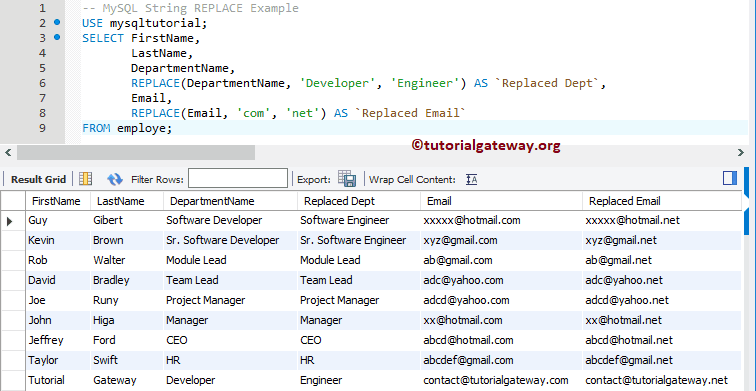
Task: Refresh the result grid data
Action: pos(115,179)
